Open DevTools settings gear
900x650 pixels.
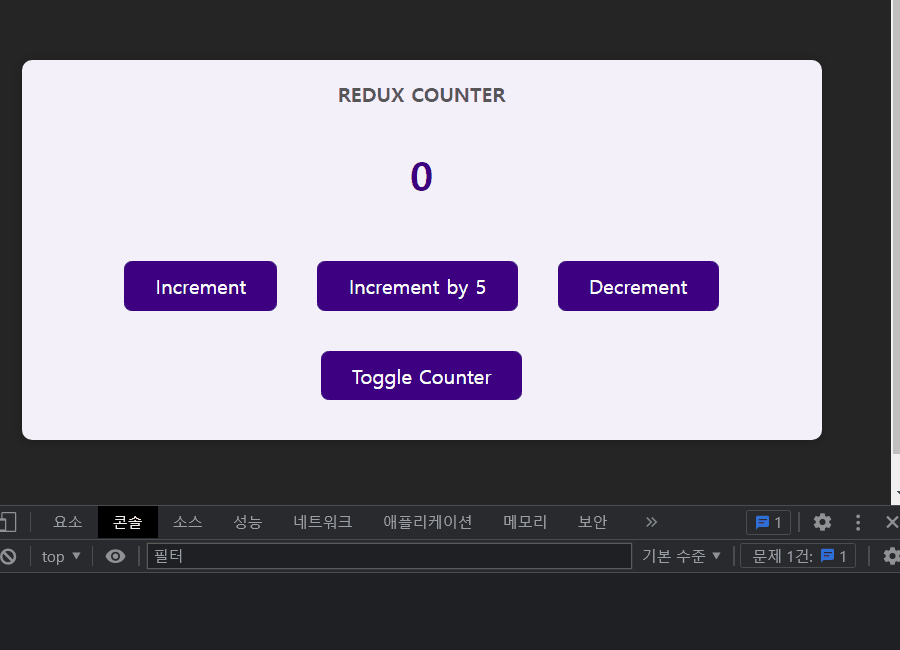[823, 522]
